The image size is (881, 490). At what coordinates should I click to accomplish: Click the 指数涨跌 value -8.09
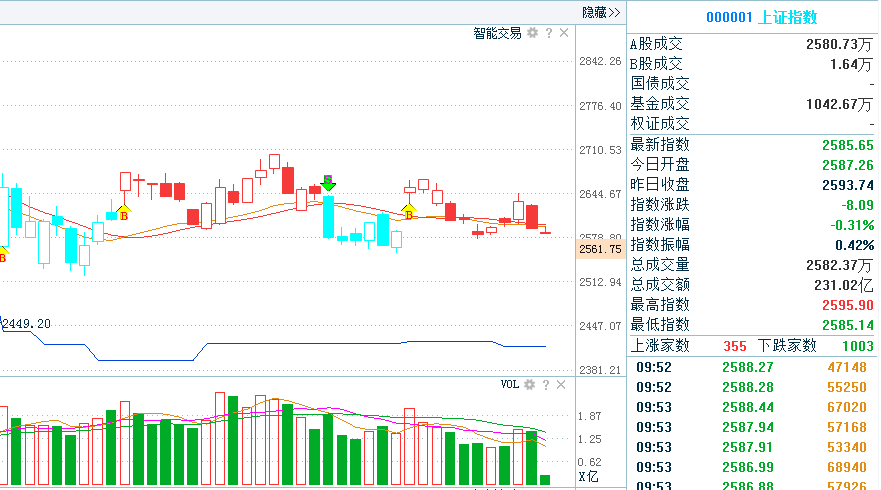857,205
